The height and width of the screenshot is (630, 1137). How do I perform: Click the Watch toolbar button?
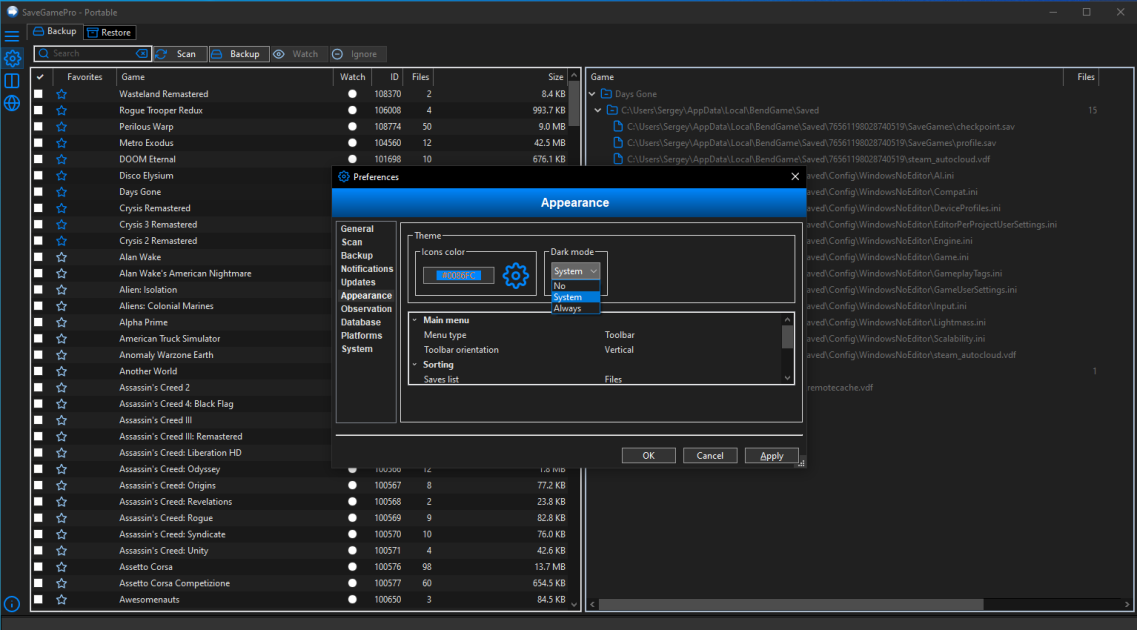pos(298,54)
